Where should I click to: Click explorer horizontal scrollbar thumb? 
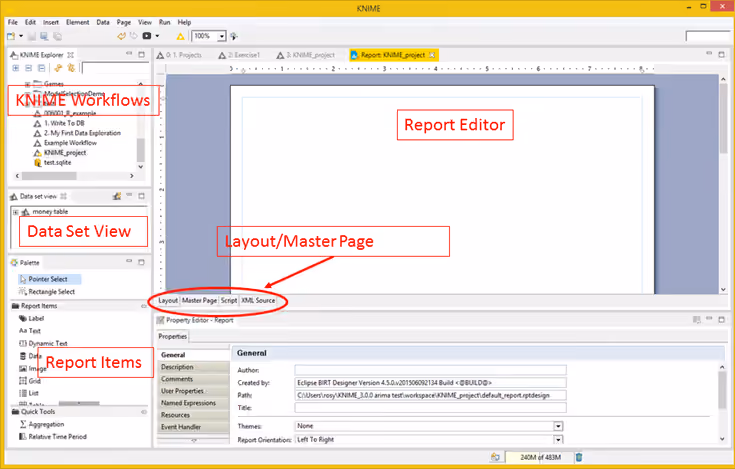pos(49,176)
